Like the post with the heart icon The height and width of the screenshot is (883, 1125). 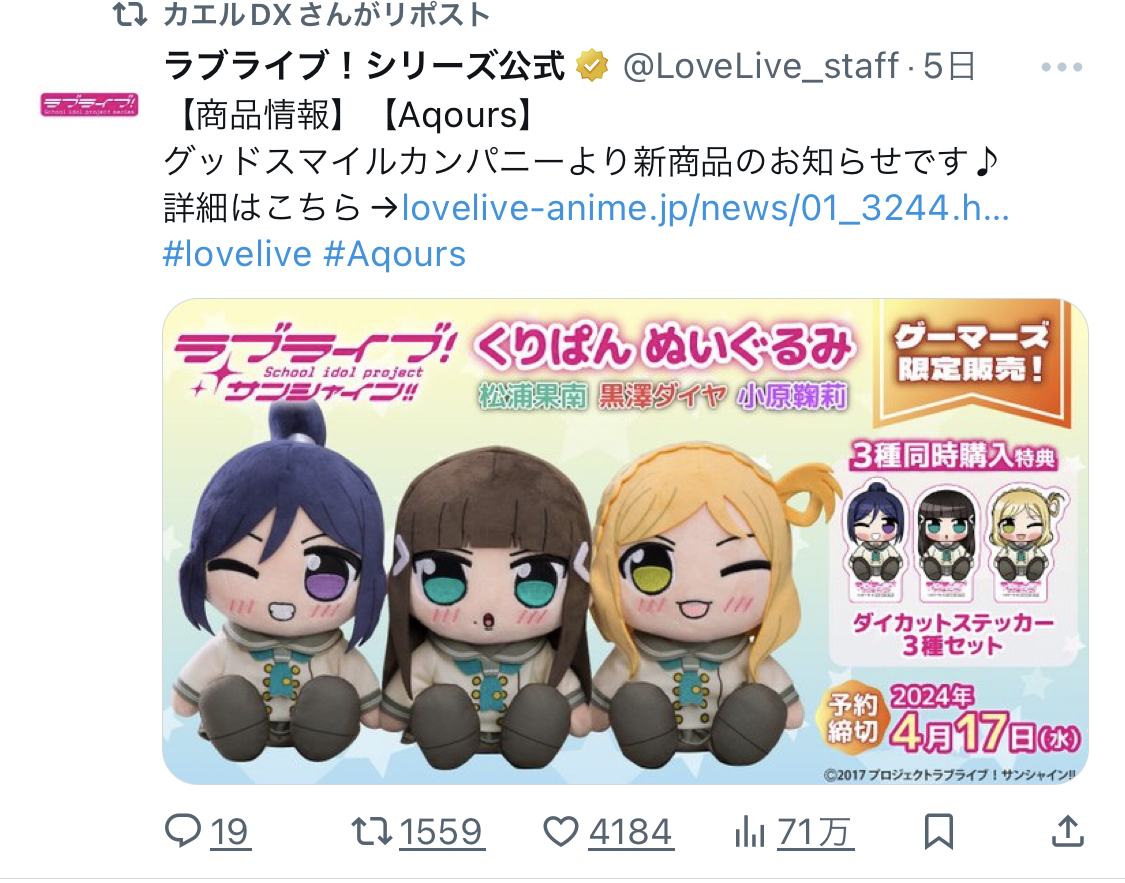560,831
